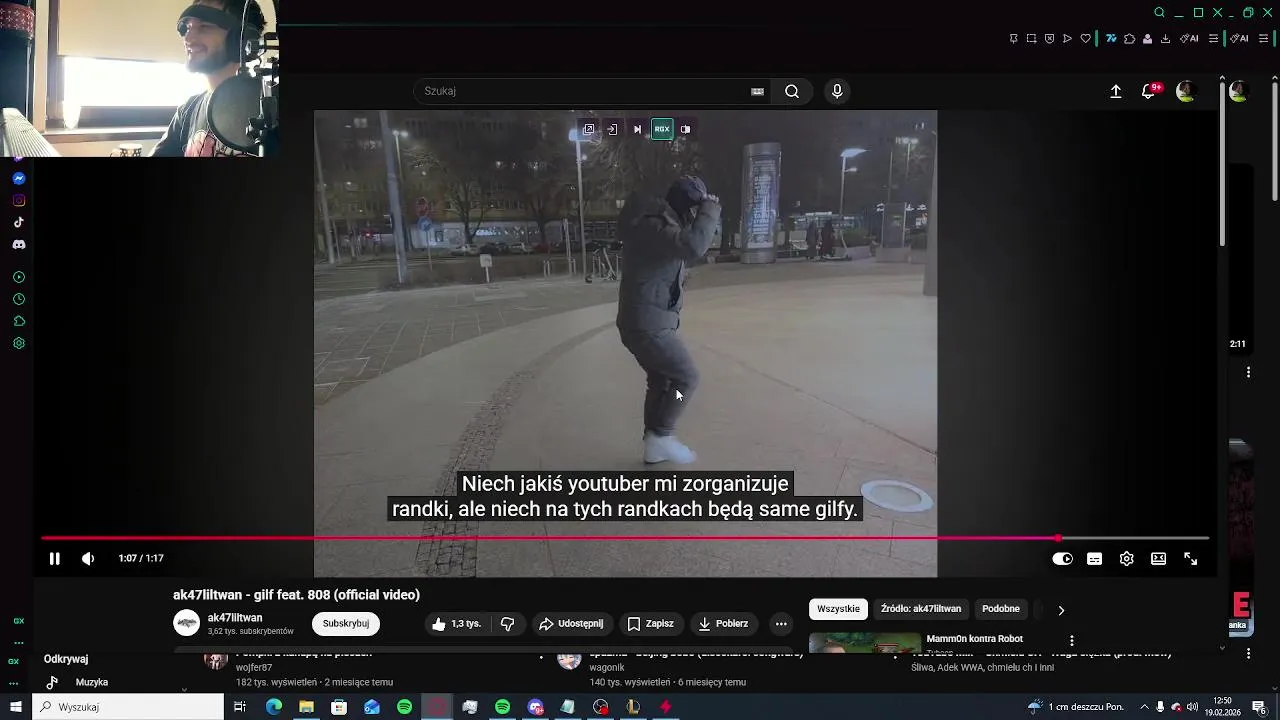1280x720 pixels.
Task: Toggle subtitles in the player controls
Action: coord(1095,559)
